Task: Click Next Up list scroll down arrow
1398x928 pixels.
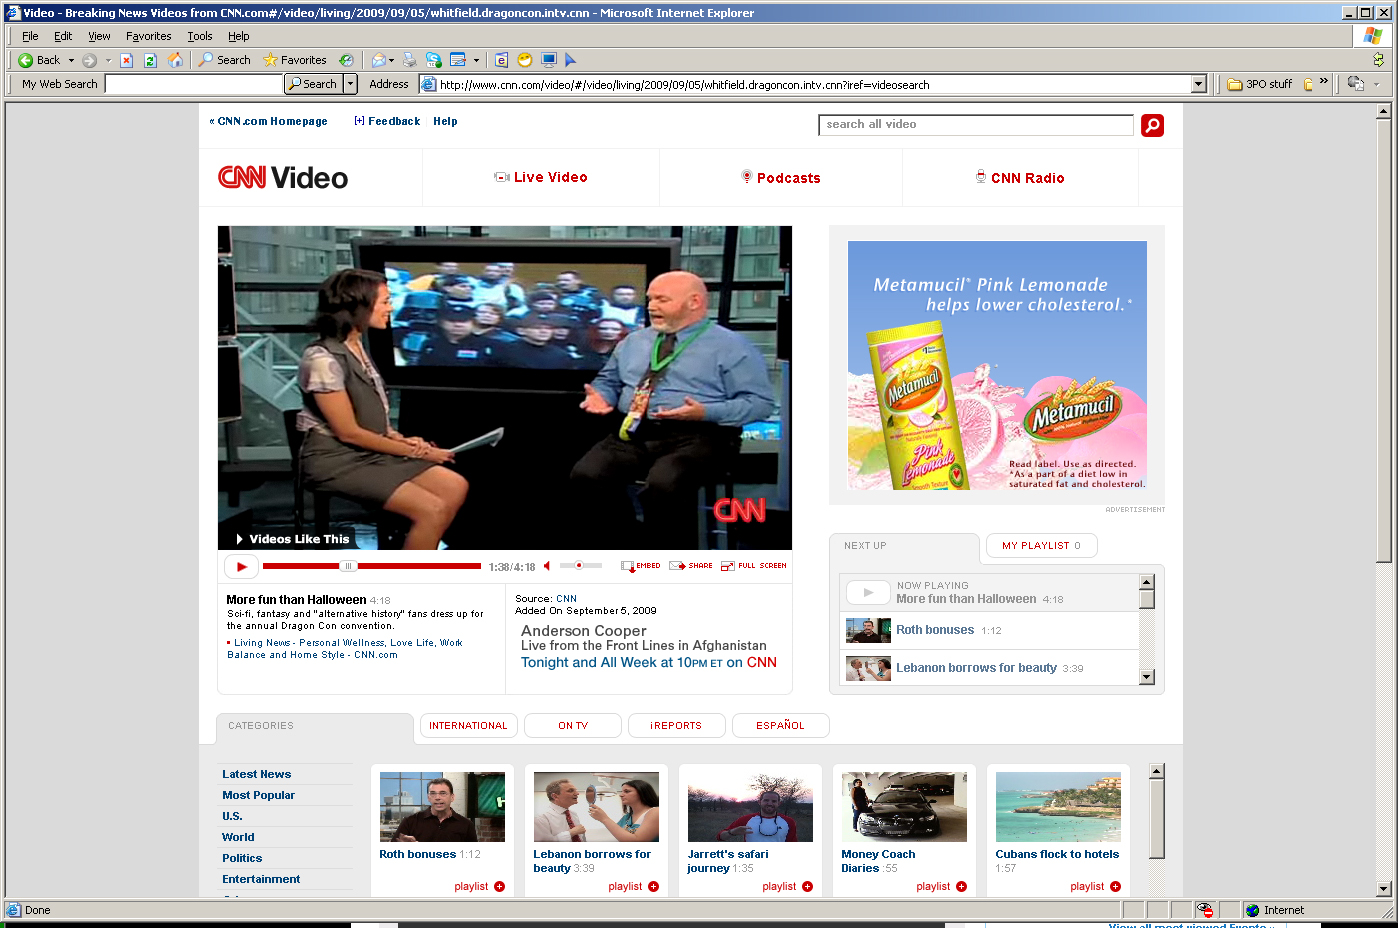Action: tap(1147, 677)
